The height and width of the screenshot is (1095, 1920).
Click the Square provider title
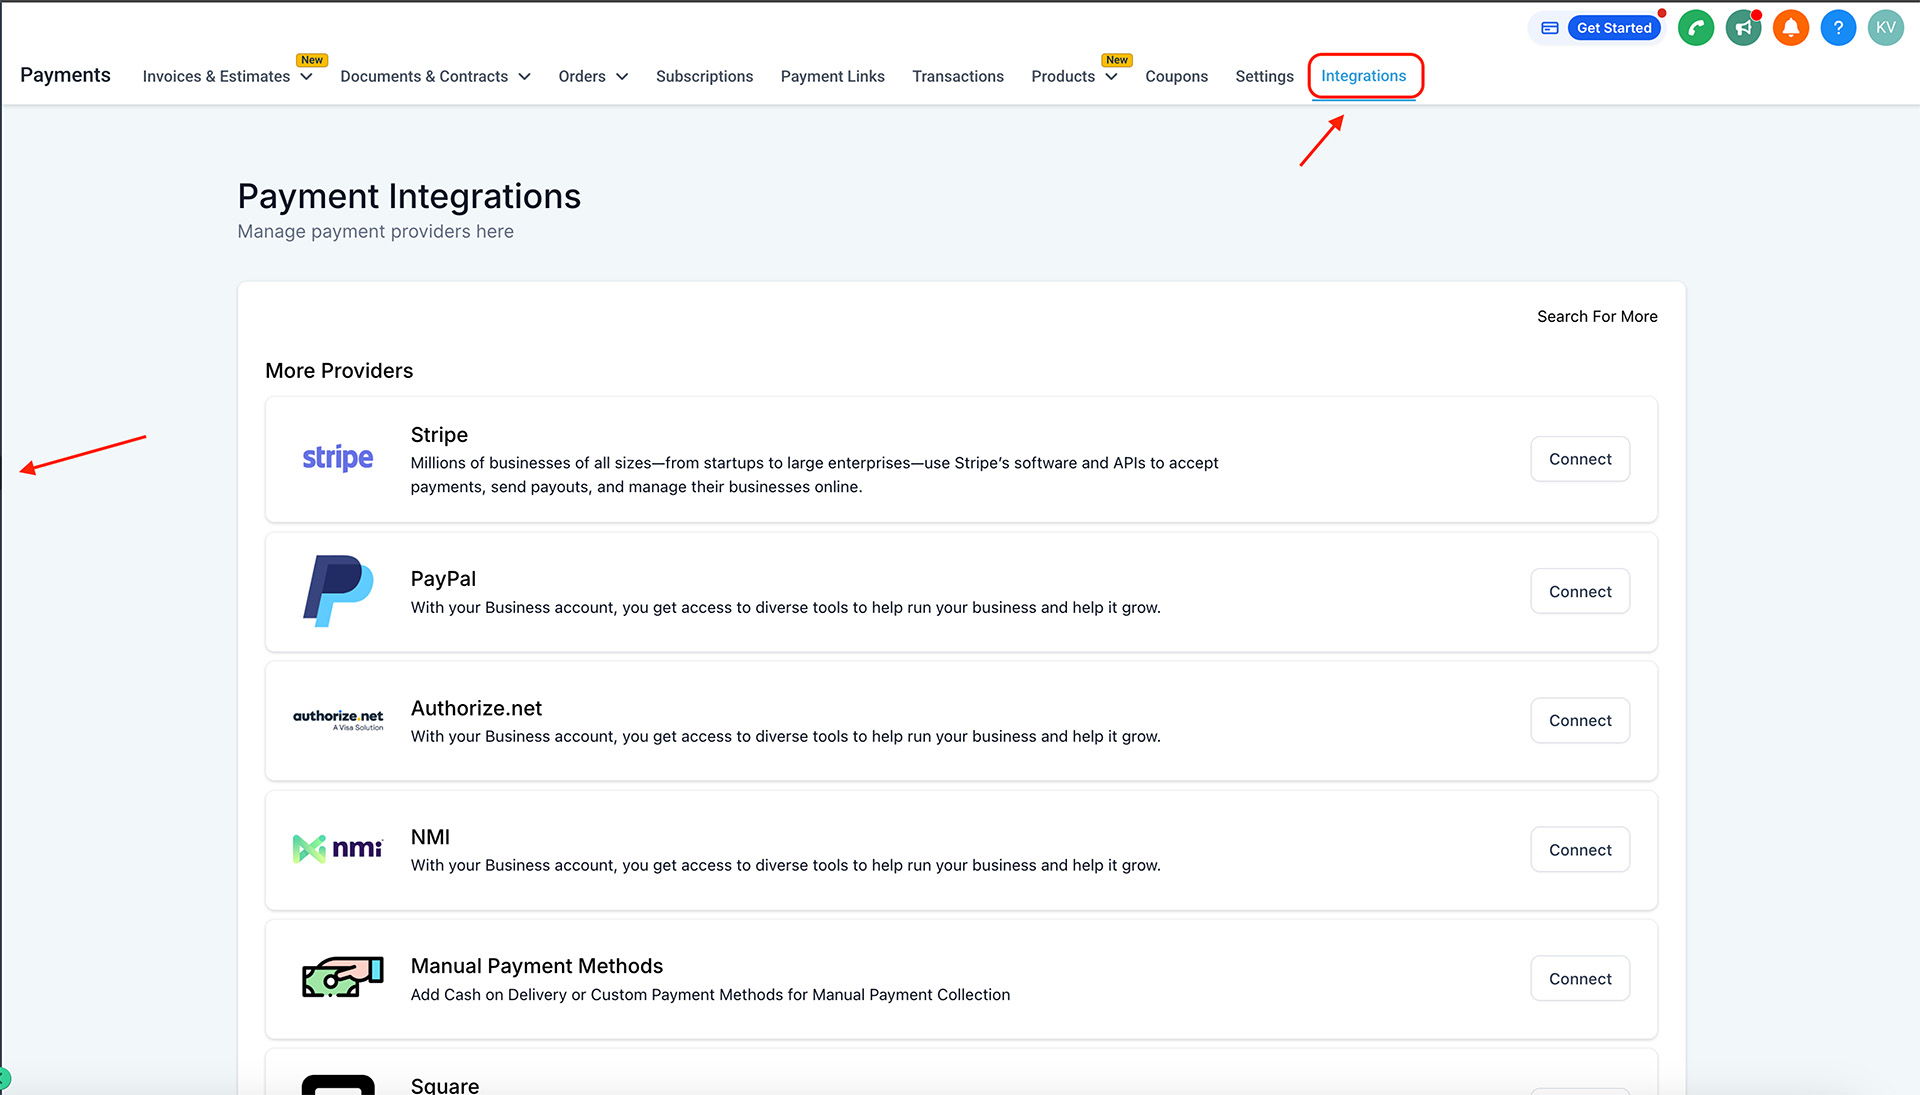click(x=445, y=1085)
